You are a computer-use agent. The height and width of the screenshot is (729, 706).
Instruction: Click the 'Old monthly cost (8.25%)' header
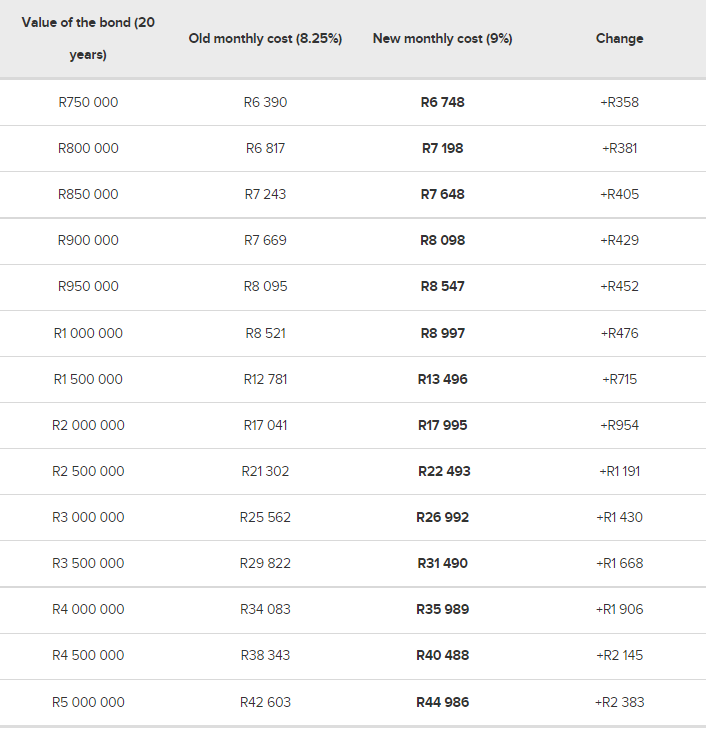pos(265,38)
